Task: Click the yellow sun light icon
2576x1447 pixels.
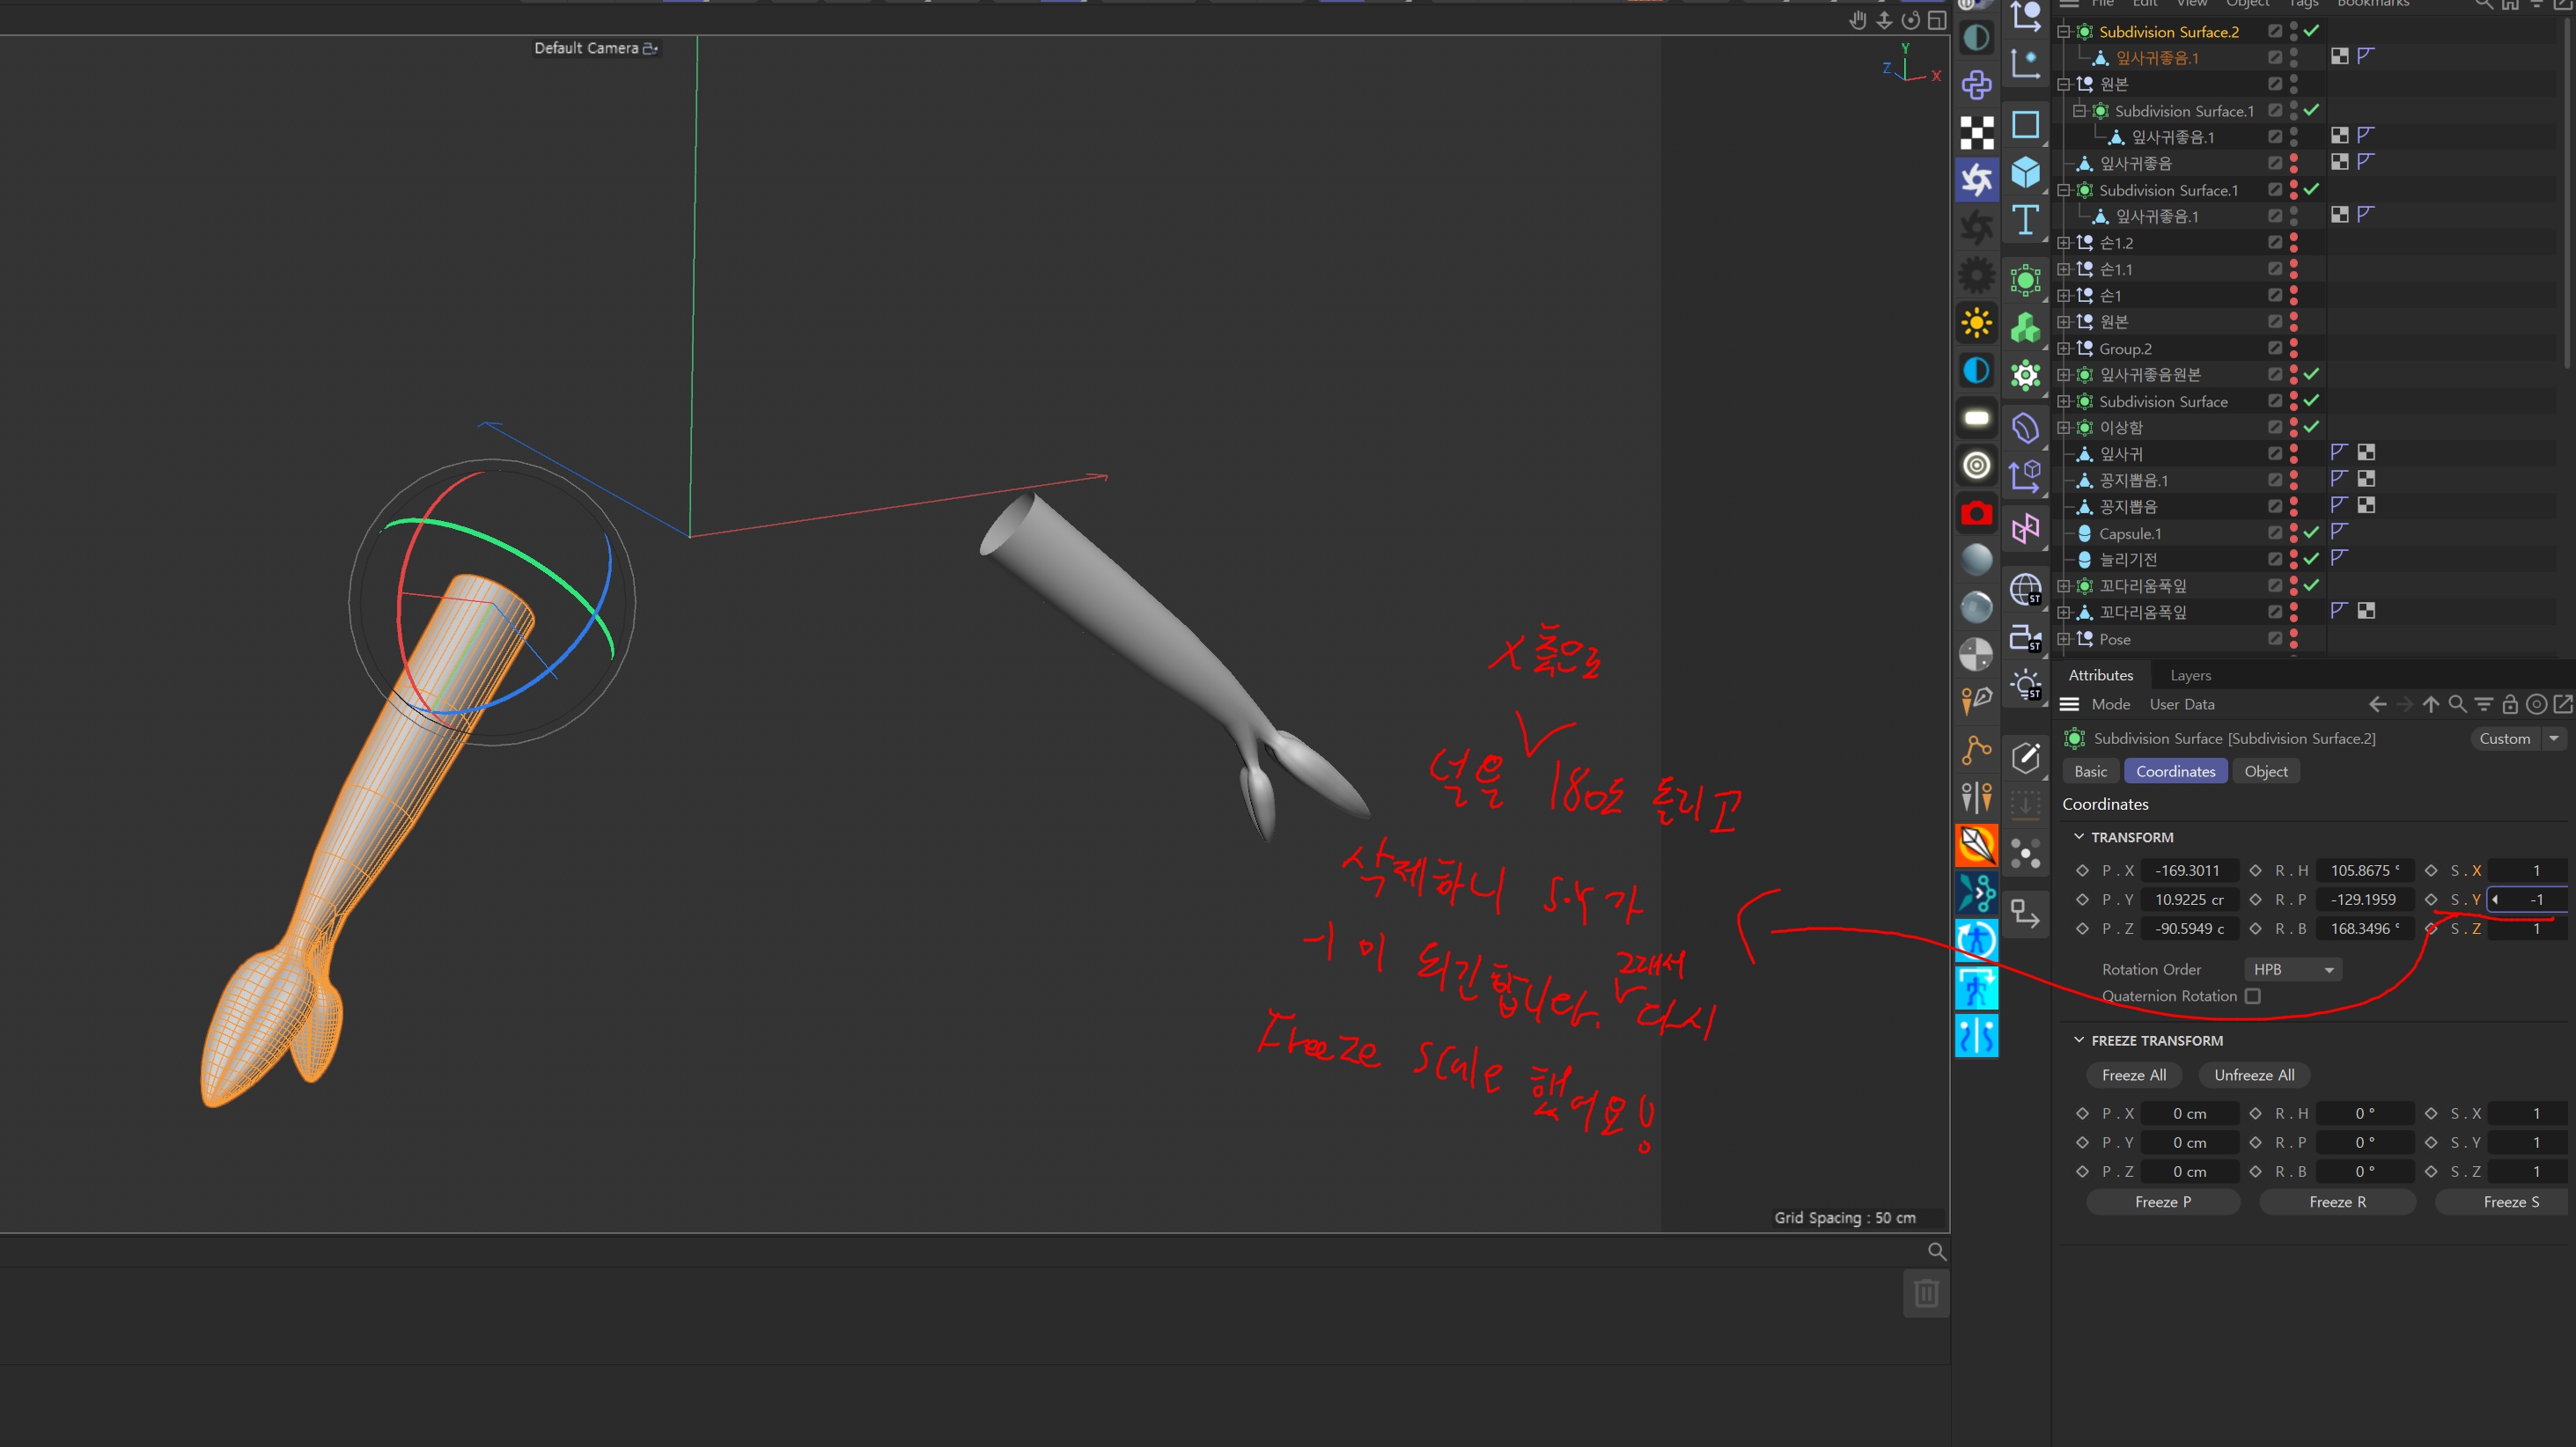Action: coord(1976,323)
